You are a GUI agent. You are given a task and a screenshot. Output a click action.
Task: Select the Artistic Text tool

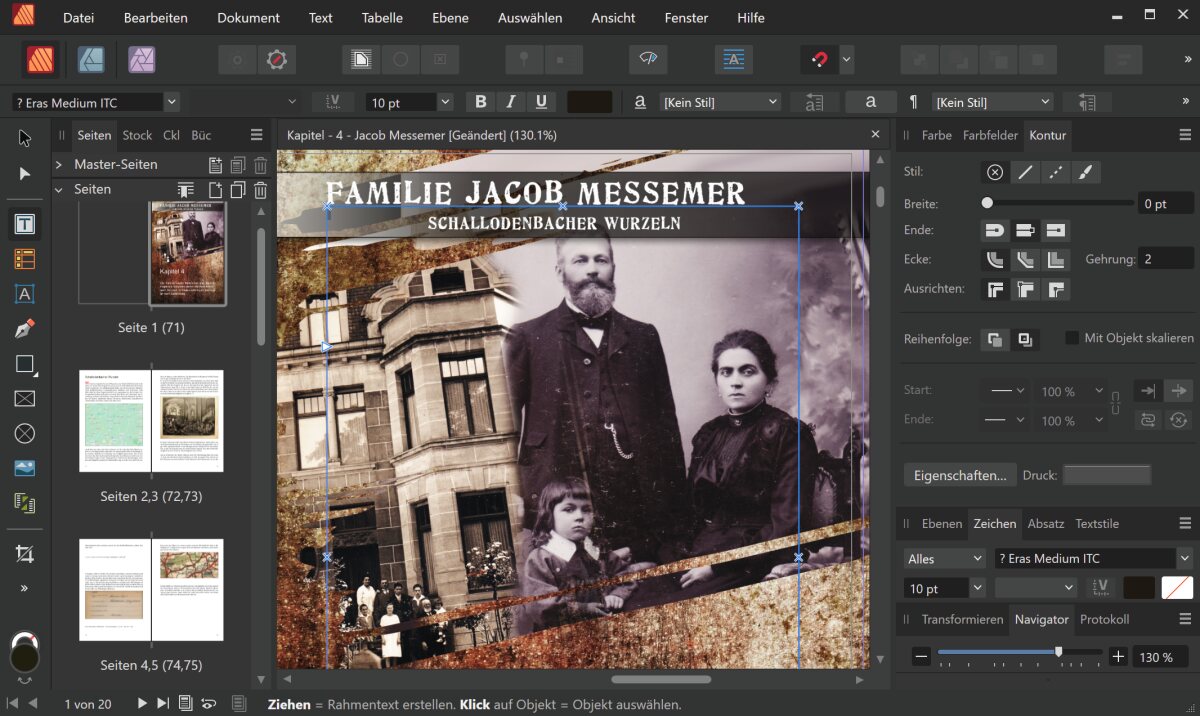[25, 294]
